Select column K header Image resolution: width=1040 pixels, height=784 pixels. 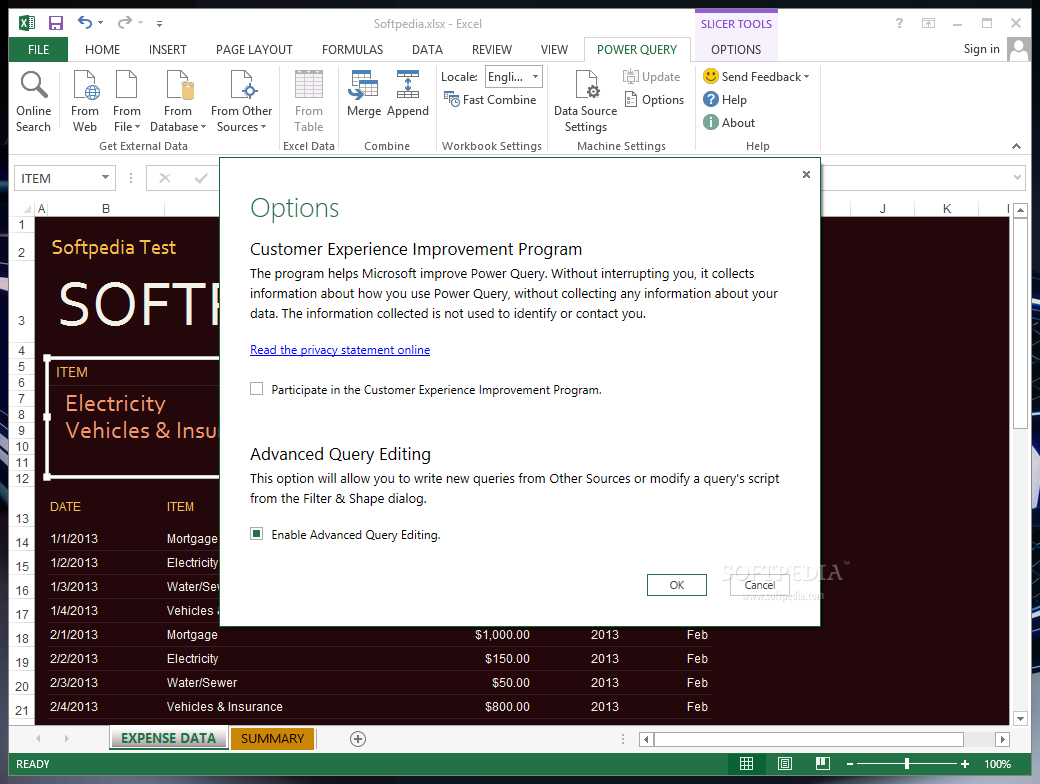tap(946, 209)
